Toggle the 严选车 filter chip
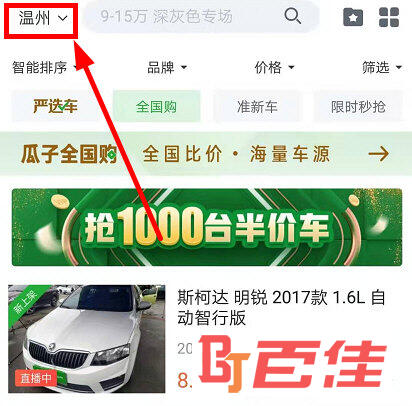The width and height of the screenshot is (412, 406). 55,106
